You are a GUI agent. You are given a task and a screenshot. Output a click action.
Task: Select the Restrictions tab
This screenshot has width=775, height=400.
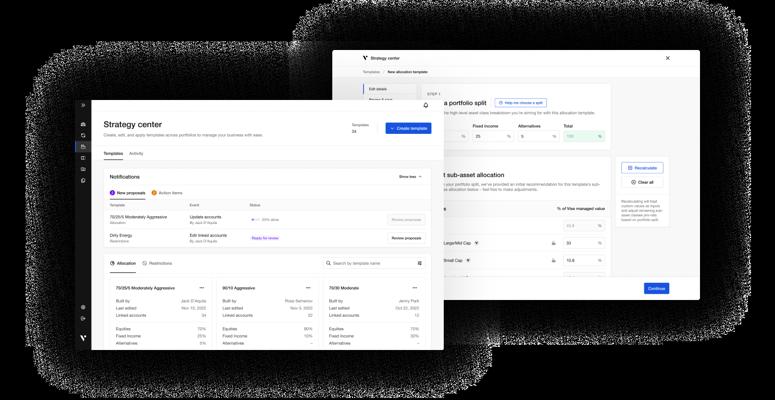coord(157,263)
